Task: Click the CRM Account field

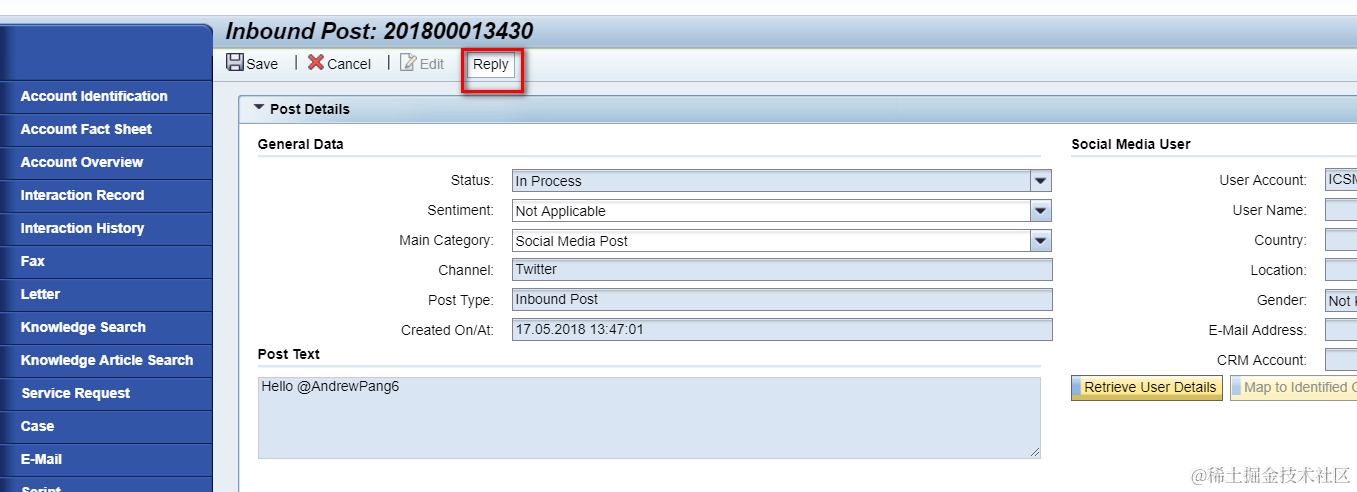Action: 1341,360
